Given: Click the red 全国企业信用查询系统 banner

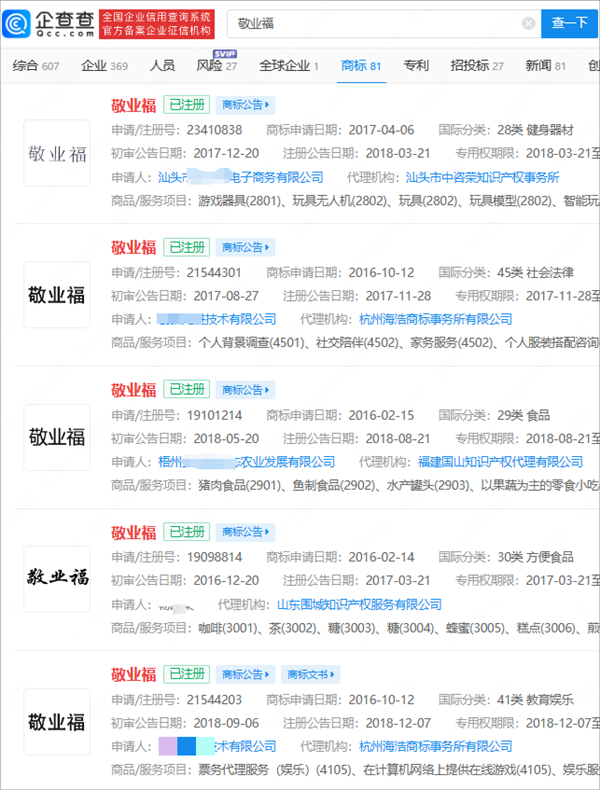Looking at the screenshot, I should 157,24.
